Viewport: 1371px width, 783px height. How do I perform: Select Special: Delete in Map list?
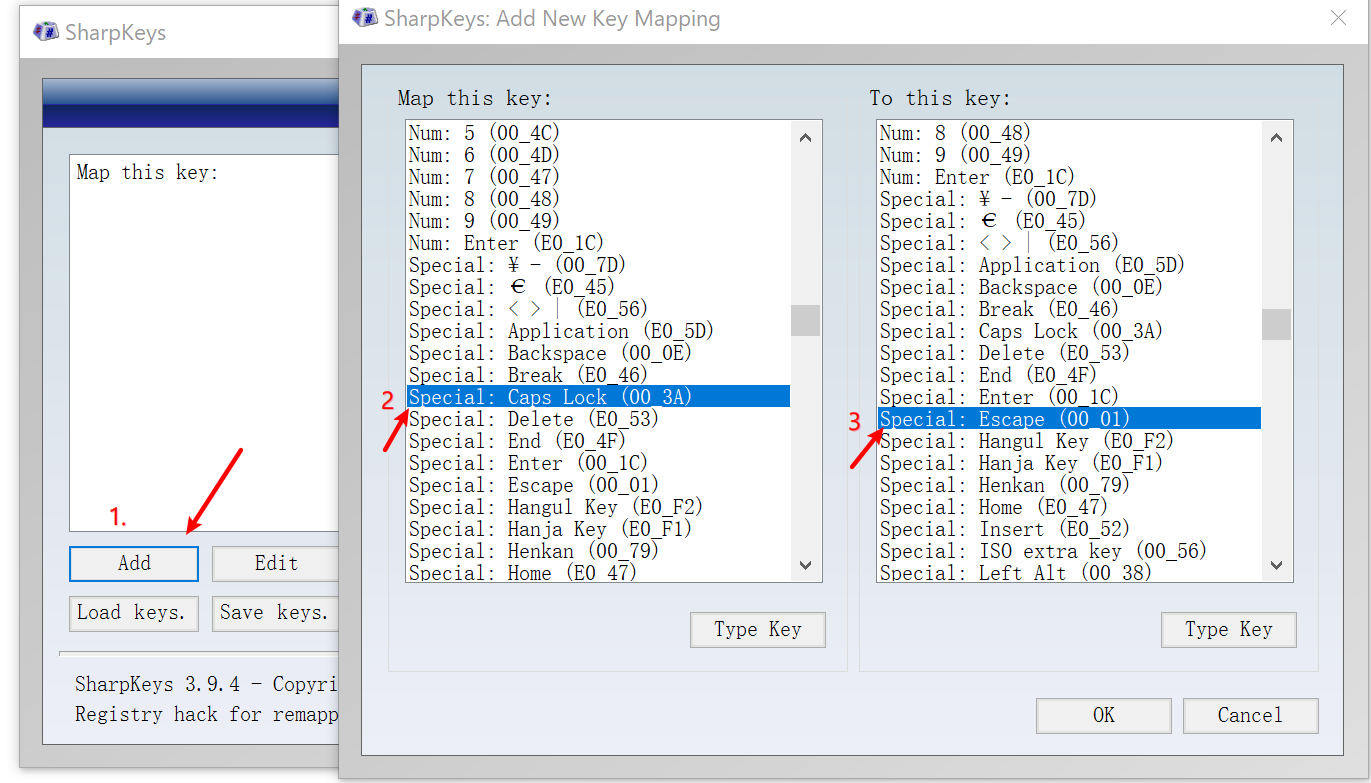pyautogui.click(x=598, y=419)
